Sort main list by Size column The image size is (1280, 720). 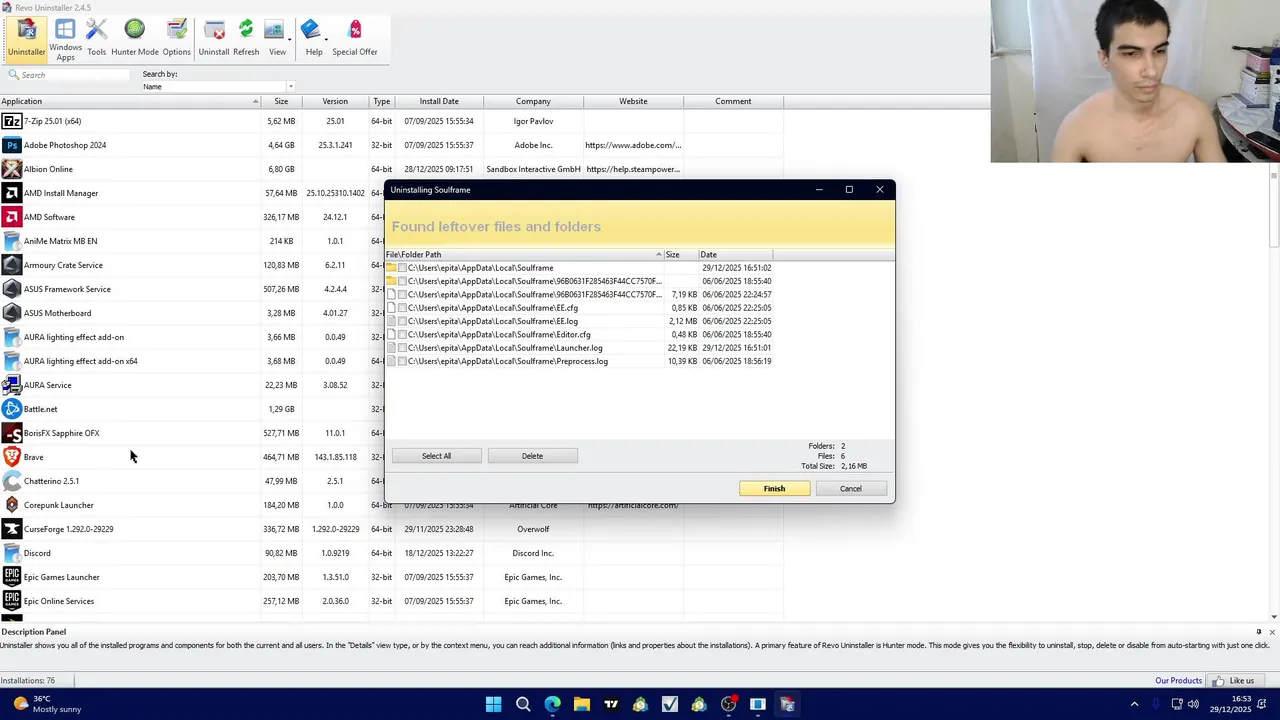281,101
